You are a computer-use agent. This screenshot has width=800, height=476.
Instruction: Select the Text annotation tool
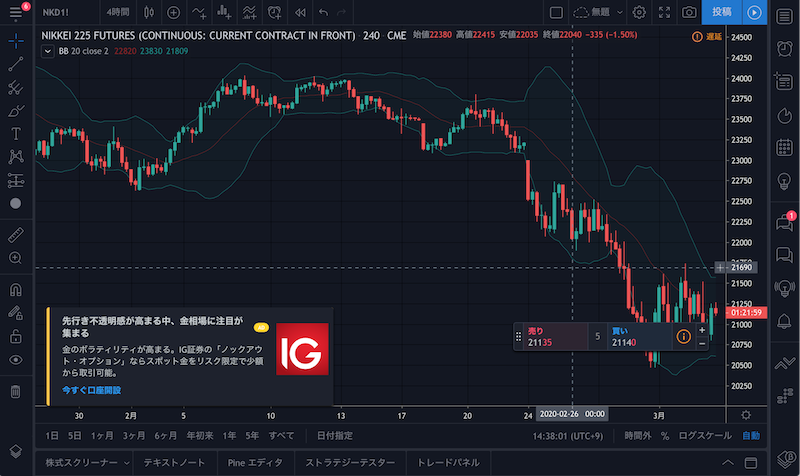15,133
